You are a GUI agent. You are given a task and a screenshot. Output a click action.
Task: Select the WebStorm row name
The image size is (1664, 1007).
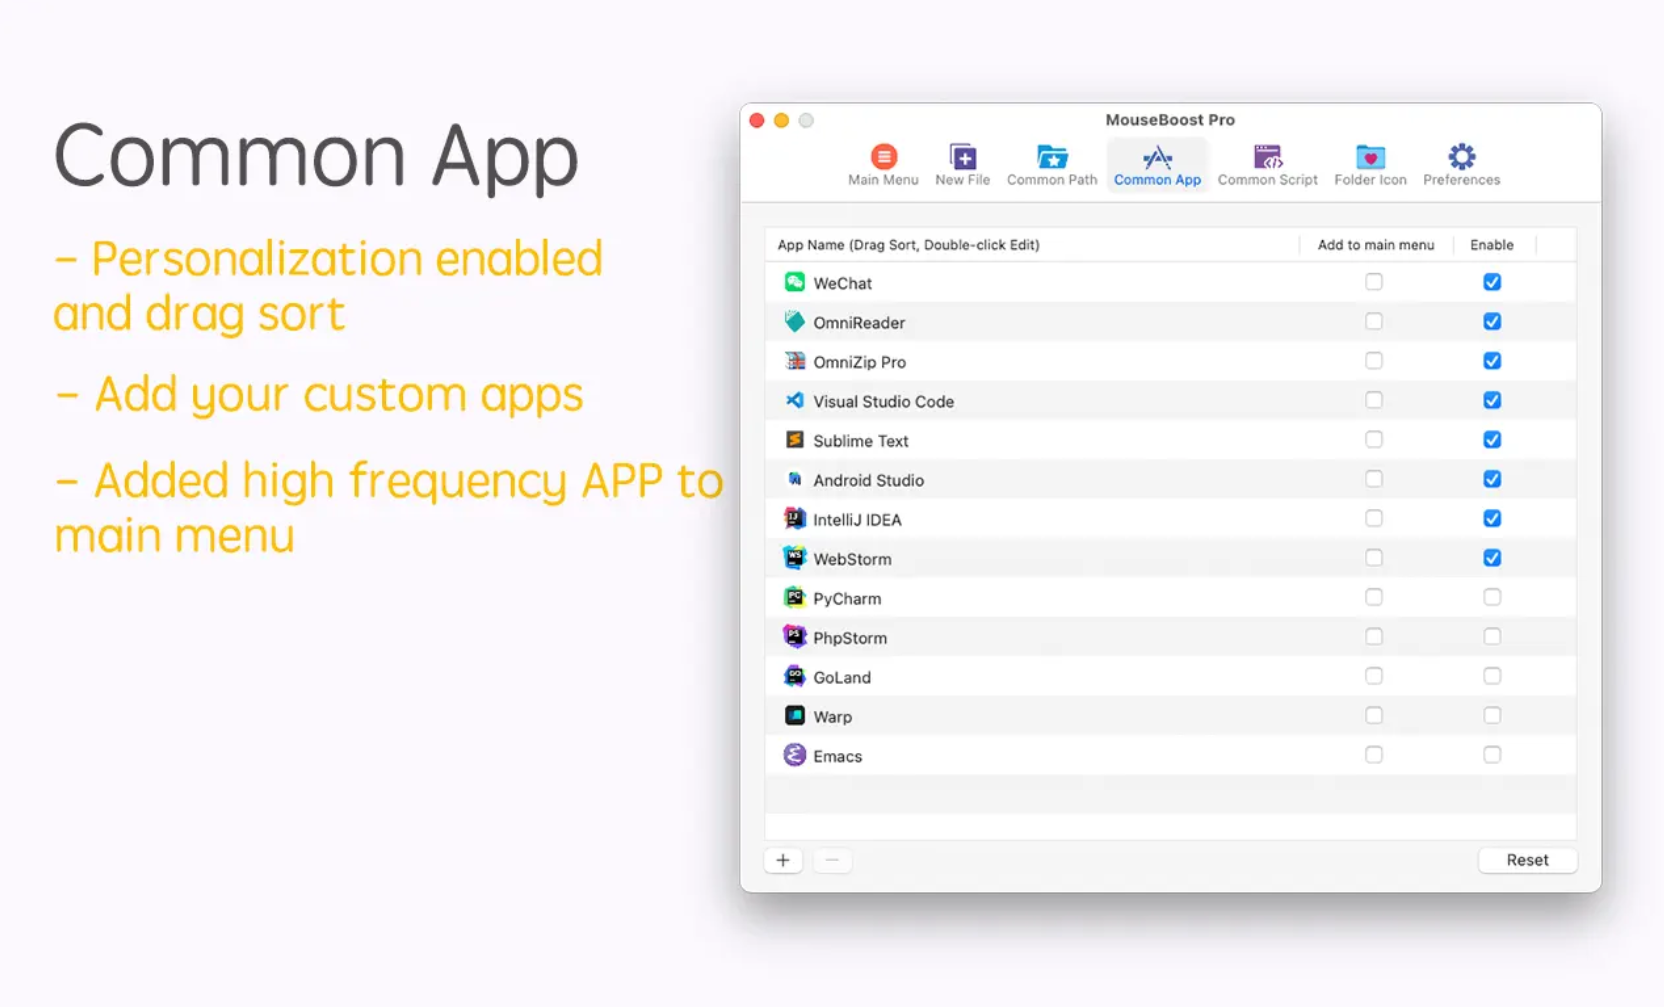pos(852,559)
